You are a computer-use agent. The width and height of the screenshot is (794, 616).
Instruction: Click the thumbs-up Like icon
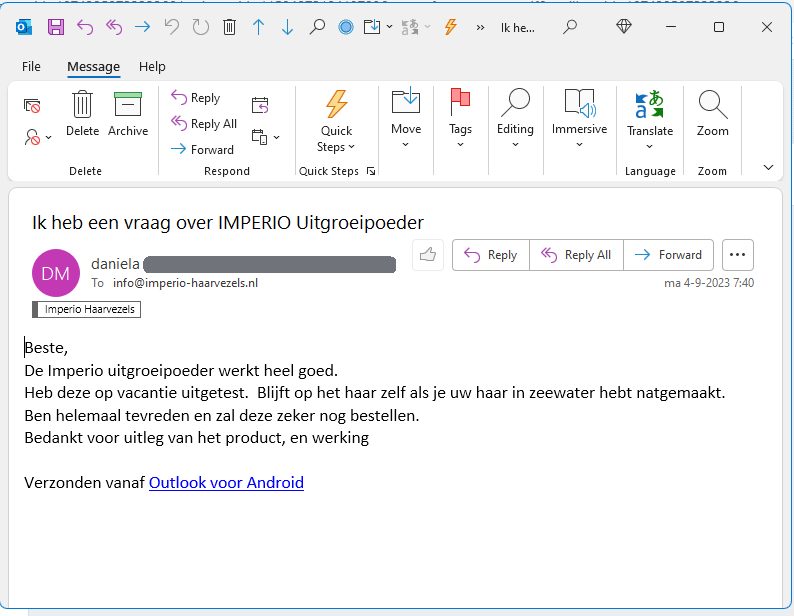tap(428, 255)
